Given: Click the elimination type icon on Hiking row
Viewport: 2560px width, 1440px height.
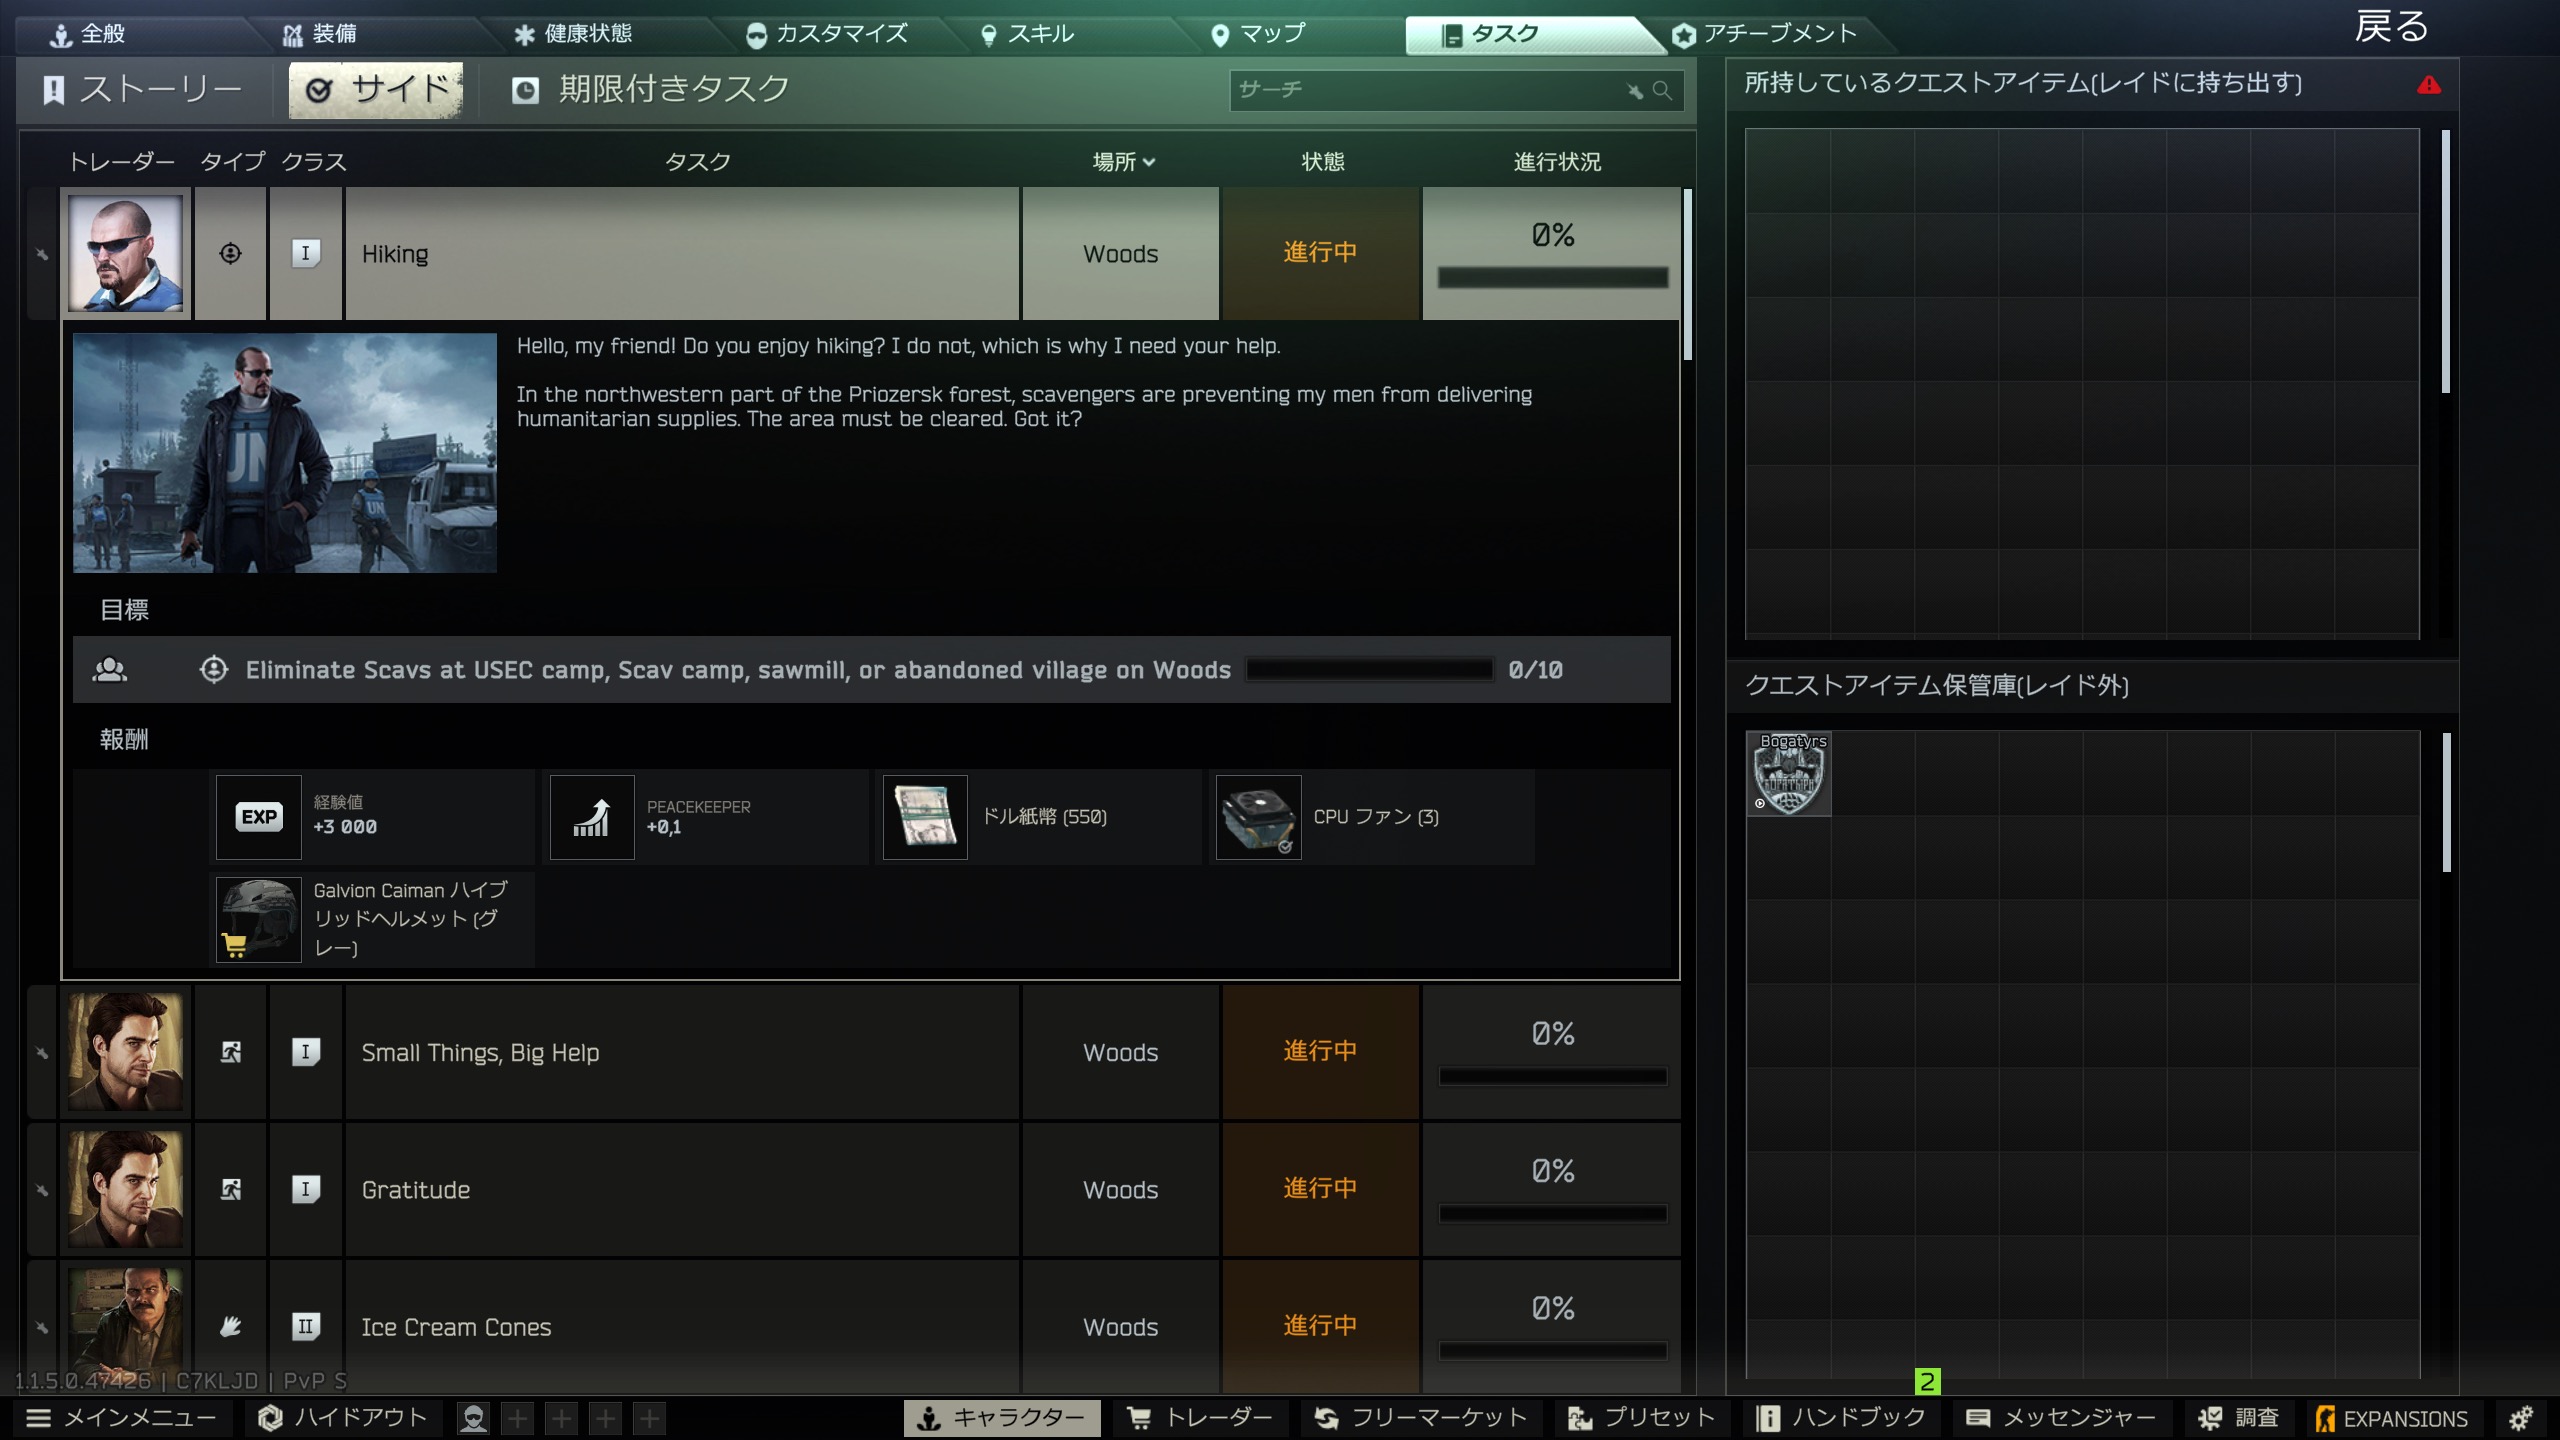Looking at the screenshot, I should coord(230,254).
